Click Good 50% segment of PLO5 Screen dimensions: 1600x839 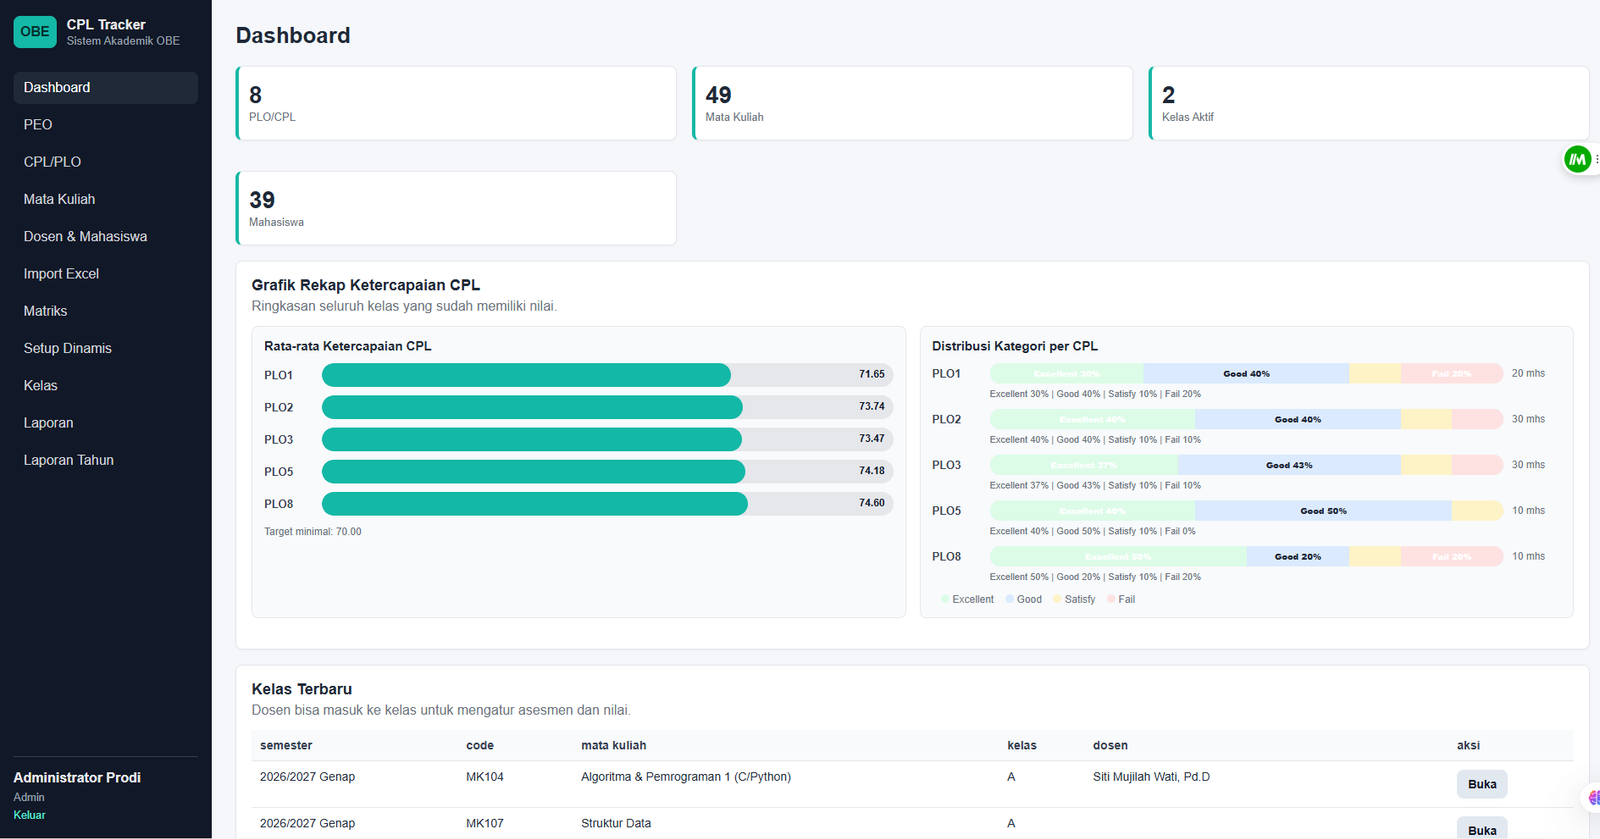tap(1323, 511)
